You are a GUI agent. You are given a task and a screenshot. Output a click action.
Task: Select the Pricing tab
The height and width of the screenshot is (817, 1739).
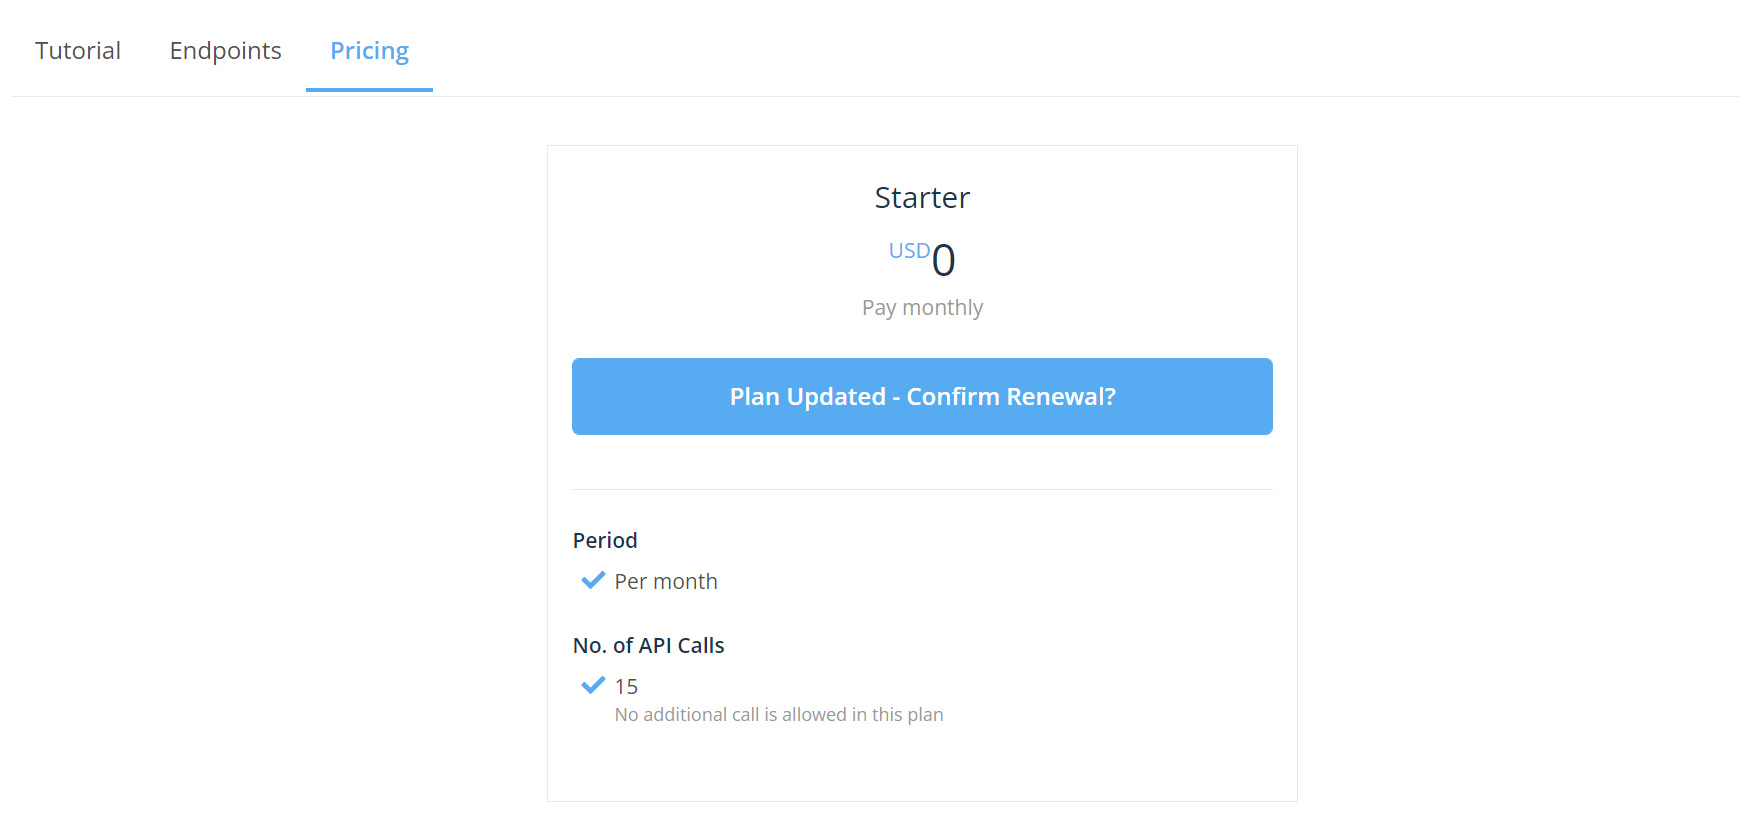tap(369, 51)
